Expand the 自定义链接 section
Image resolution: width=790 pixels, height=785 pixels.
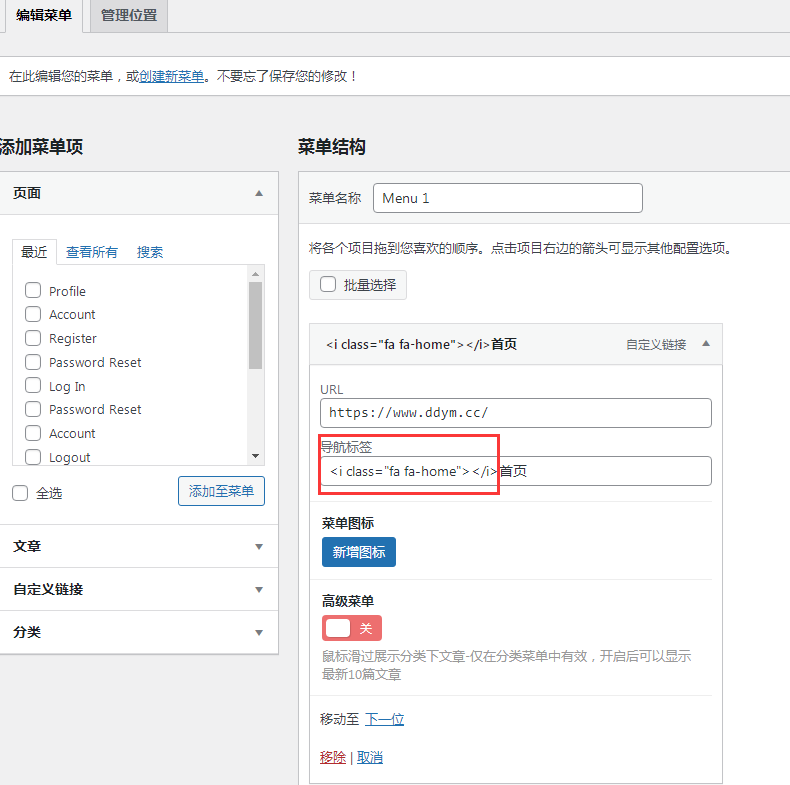[259, 590]
